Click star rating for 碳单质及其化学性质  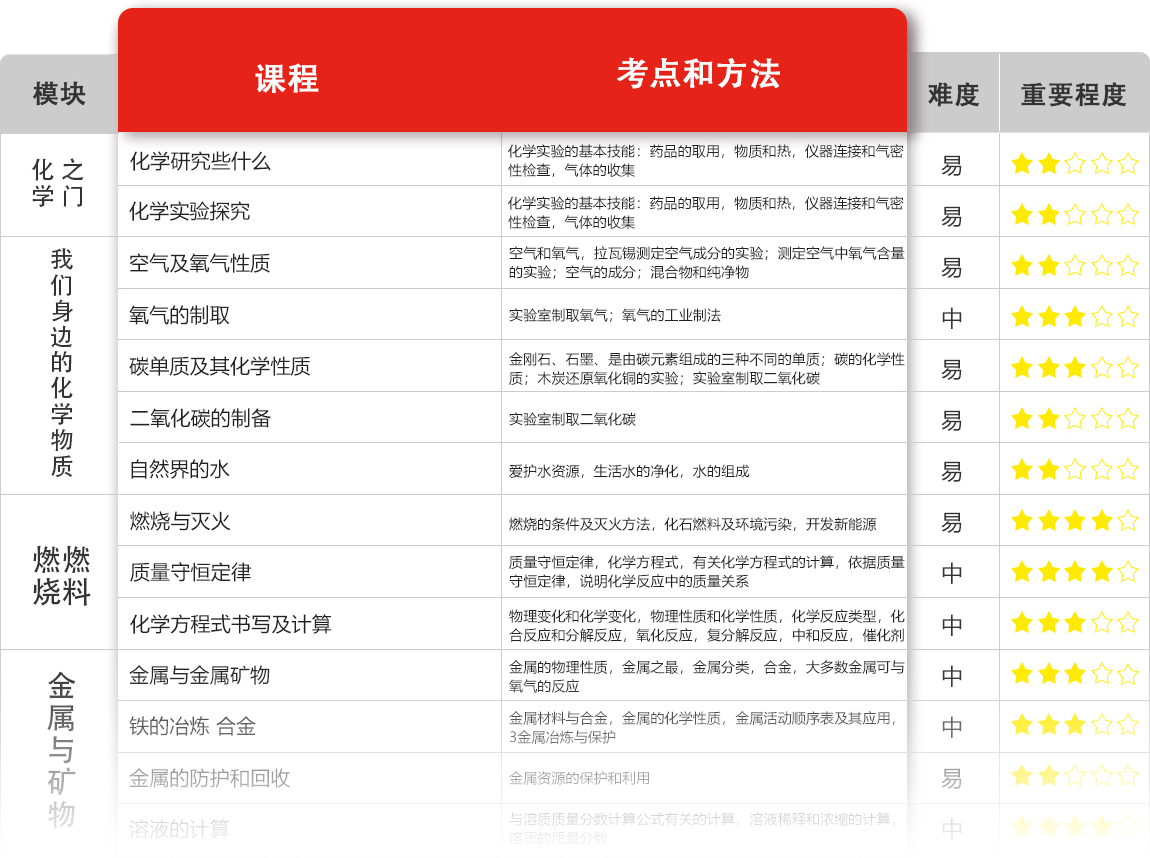[x=1074, y=367]
